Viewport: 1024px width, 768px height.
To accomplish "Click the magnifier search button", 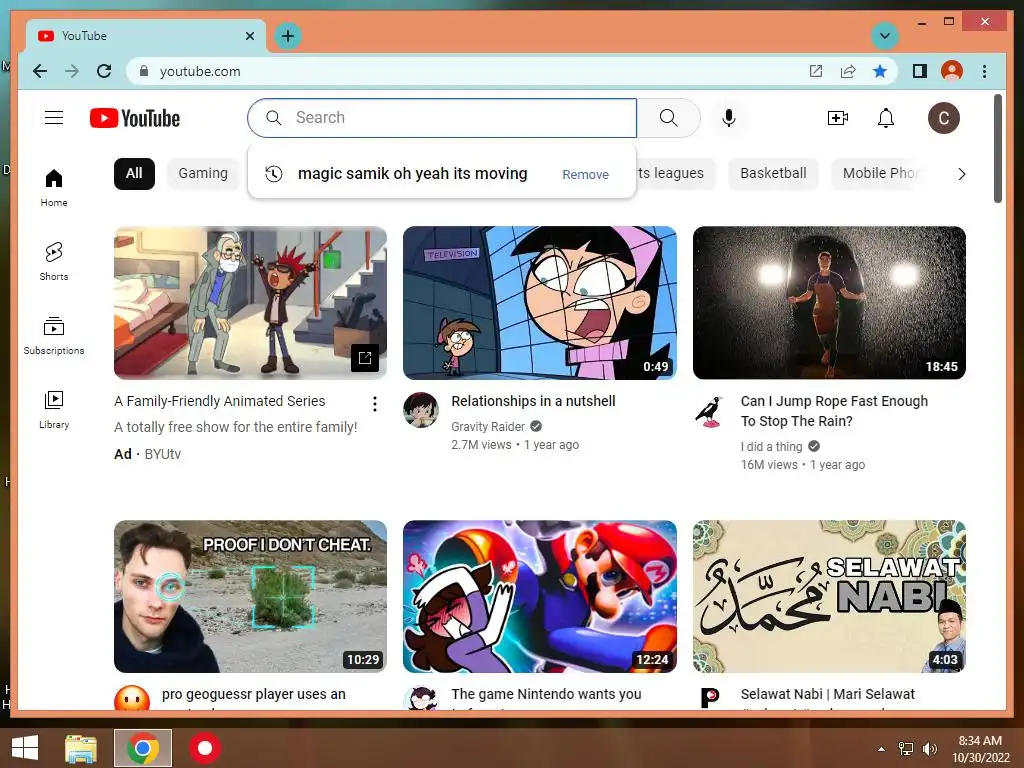I will pyautogui.click(x=668, y=118).
